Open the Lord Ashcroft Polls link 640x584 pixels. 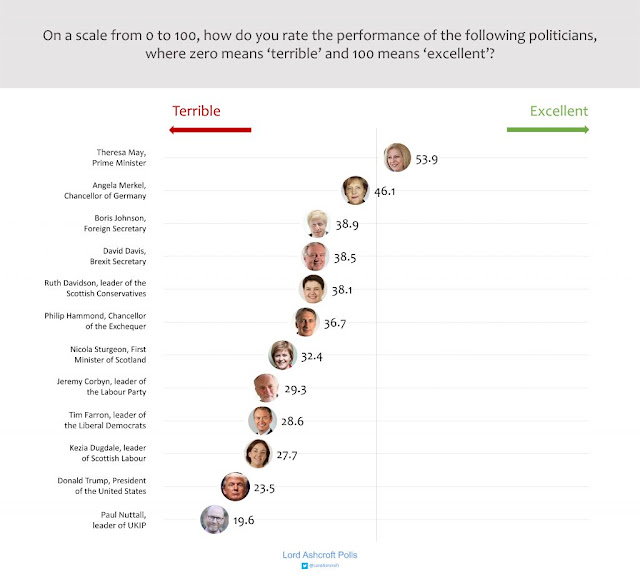click(320, 553)
